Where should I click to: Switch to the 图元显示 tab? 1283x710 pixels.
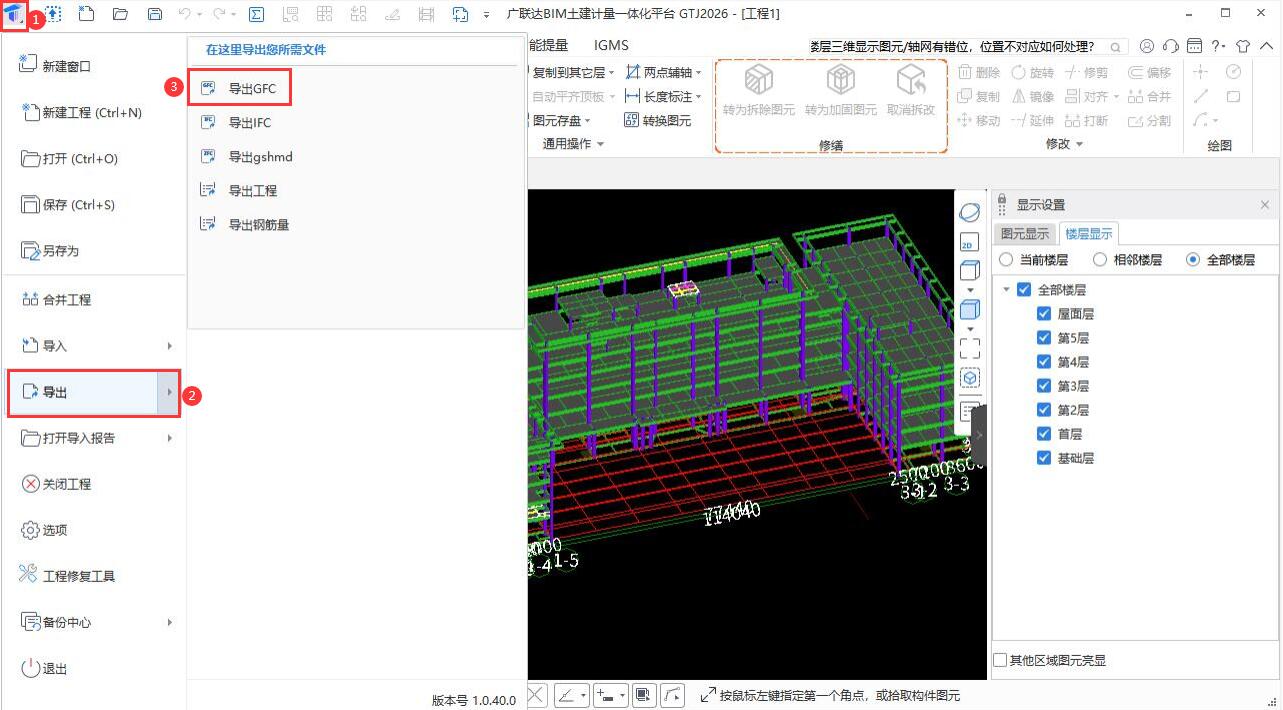click(x=1025, y=234)
